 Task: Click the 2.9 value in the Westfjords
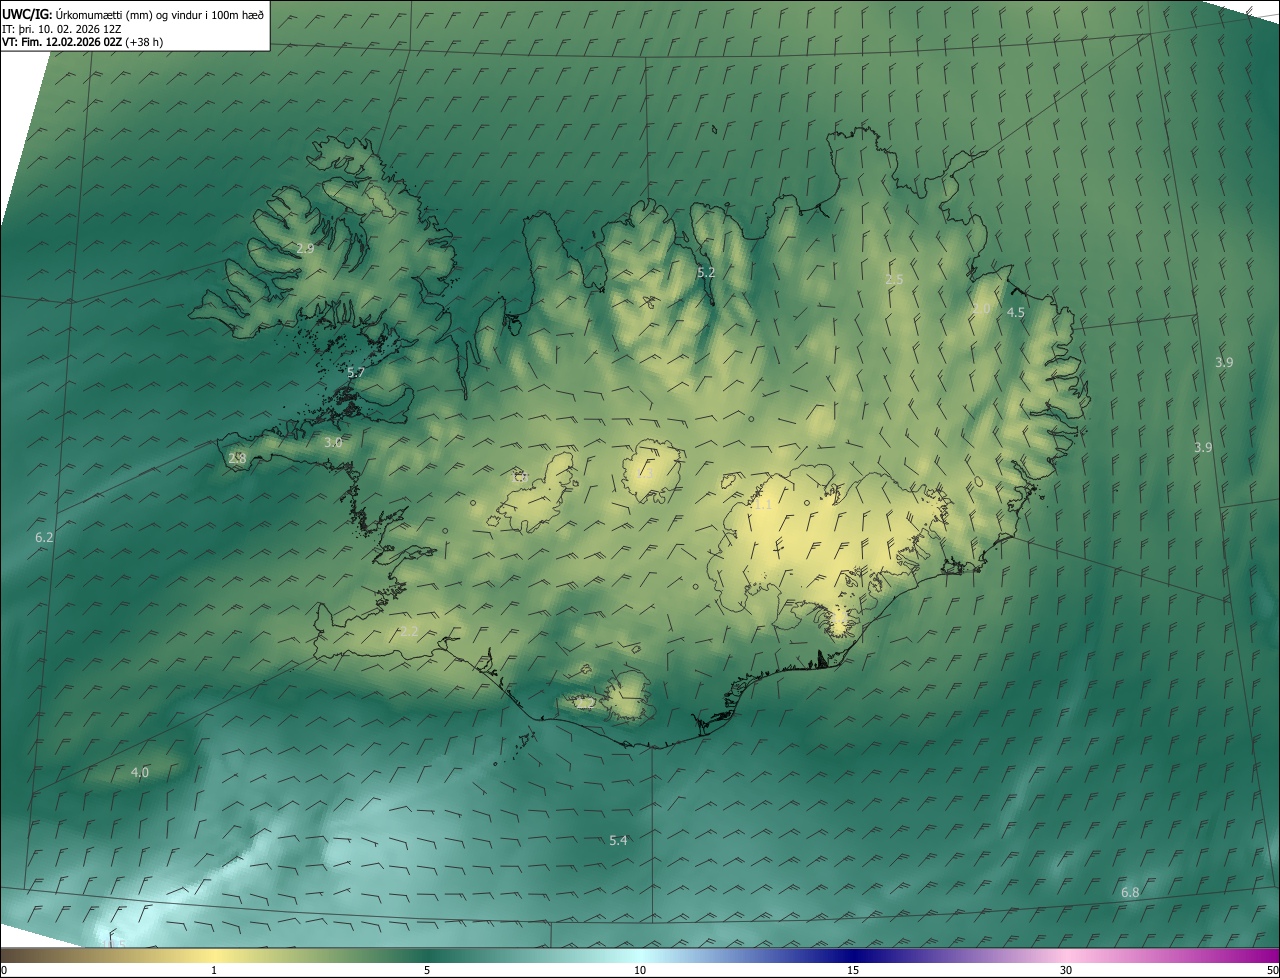[305, 248]
